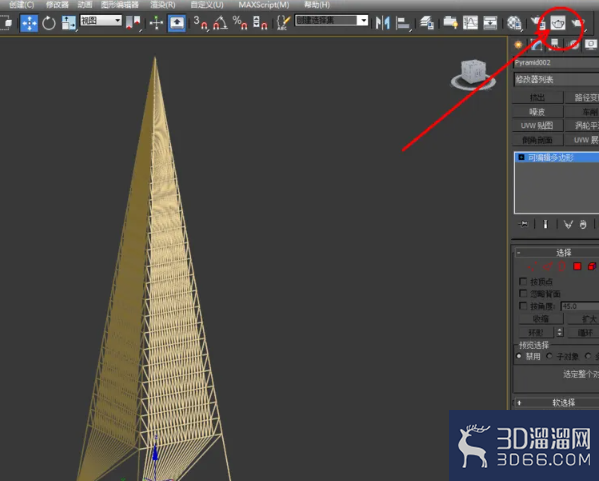The height and width of the screenshot is (481, 599).
Task: Open the named selection sets dropdown
Action: click(x=332, y=20)
